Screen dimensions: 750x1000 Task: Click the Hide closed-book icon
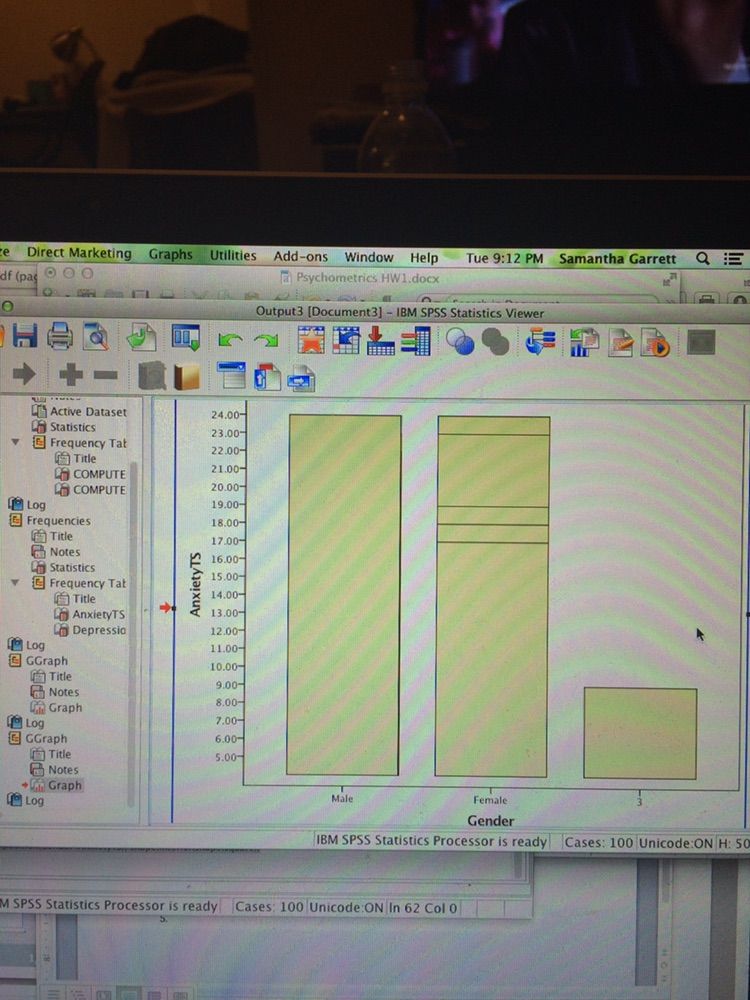click(187, 376)
